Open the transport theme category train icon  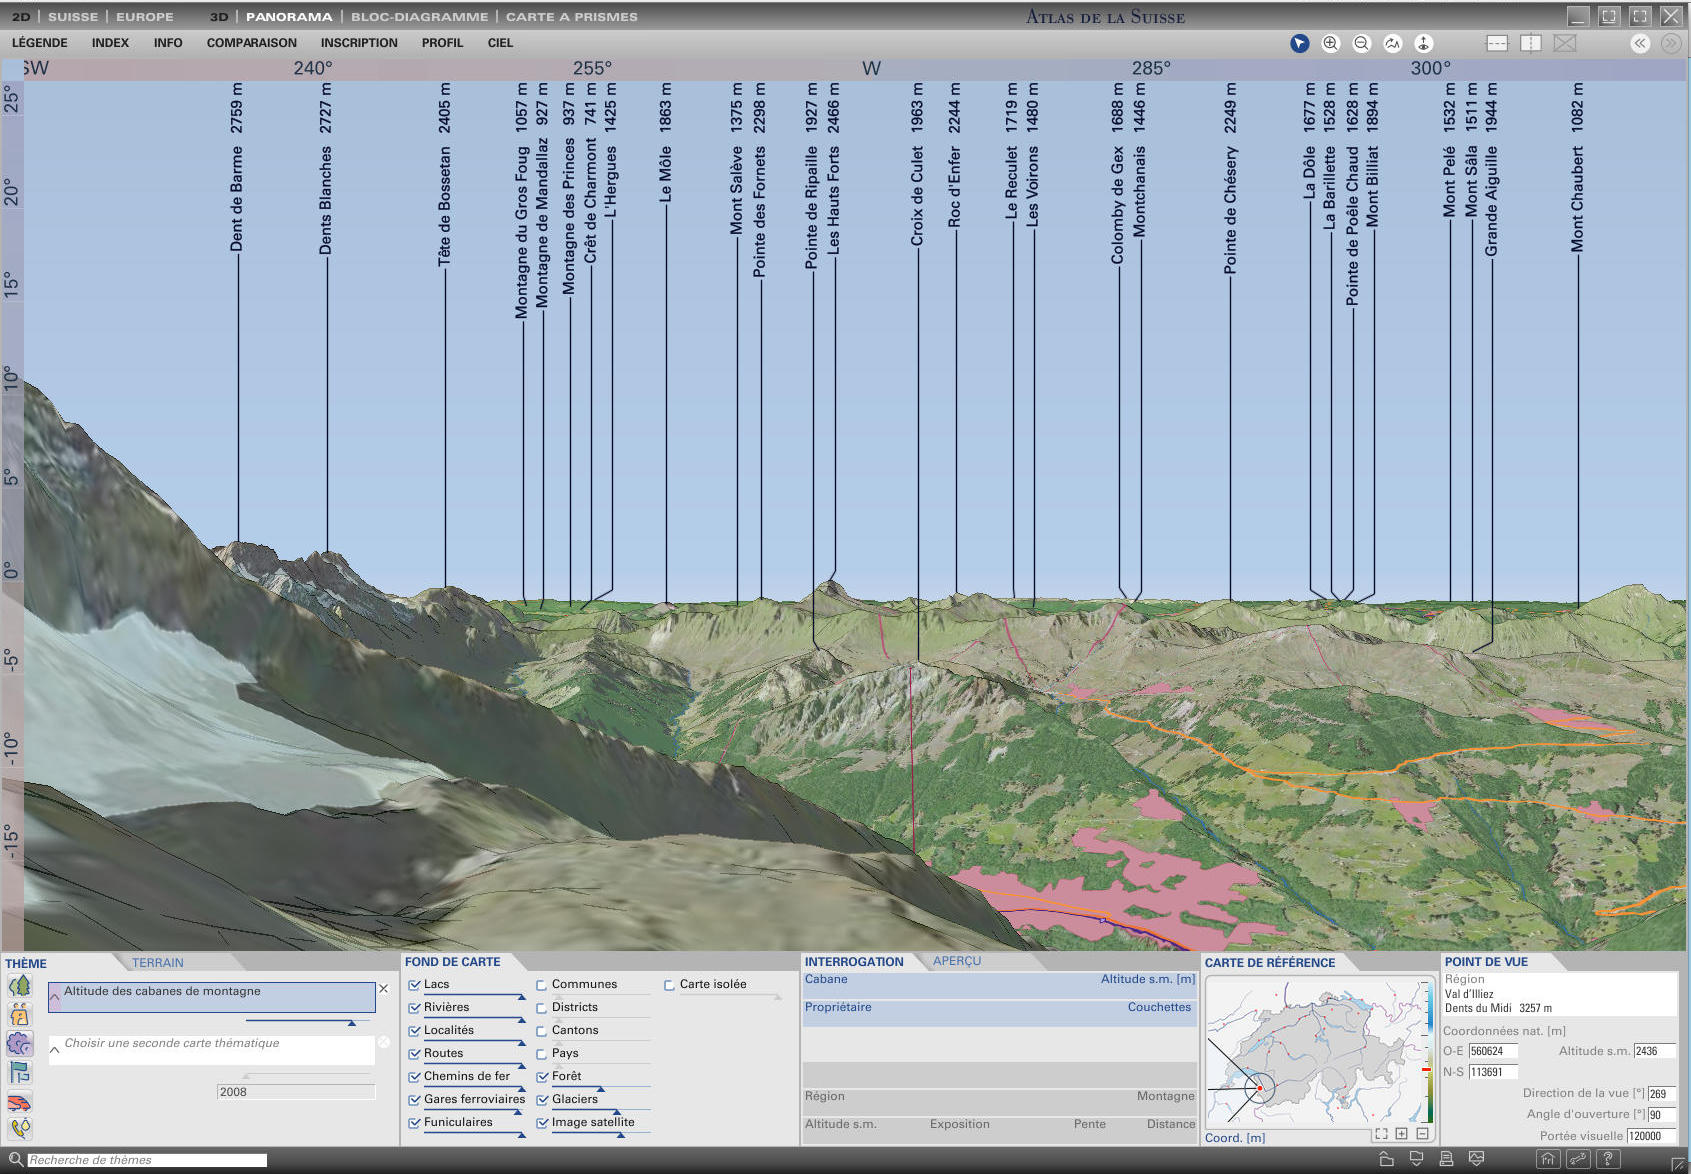point(19,1102)
